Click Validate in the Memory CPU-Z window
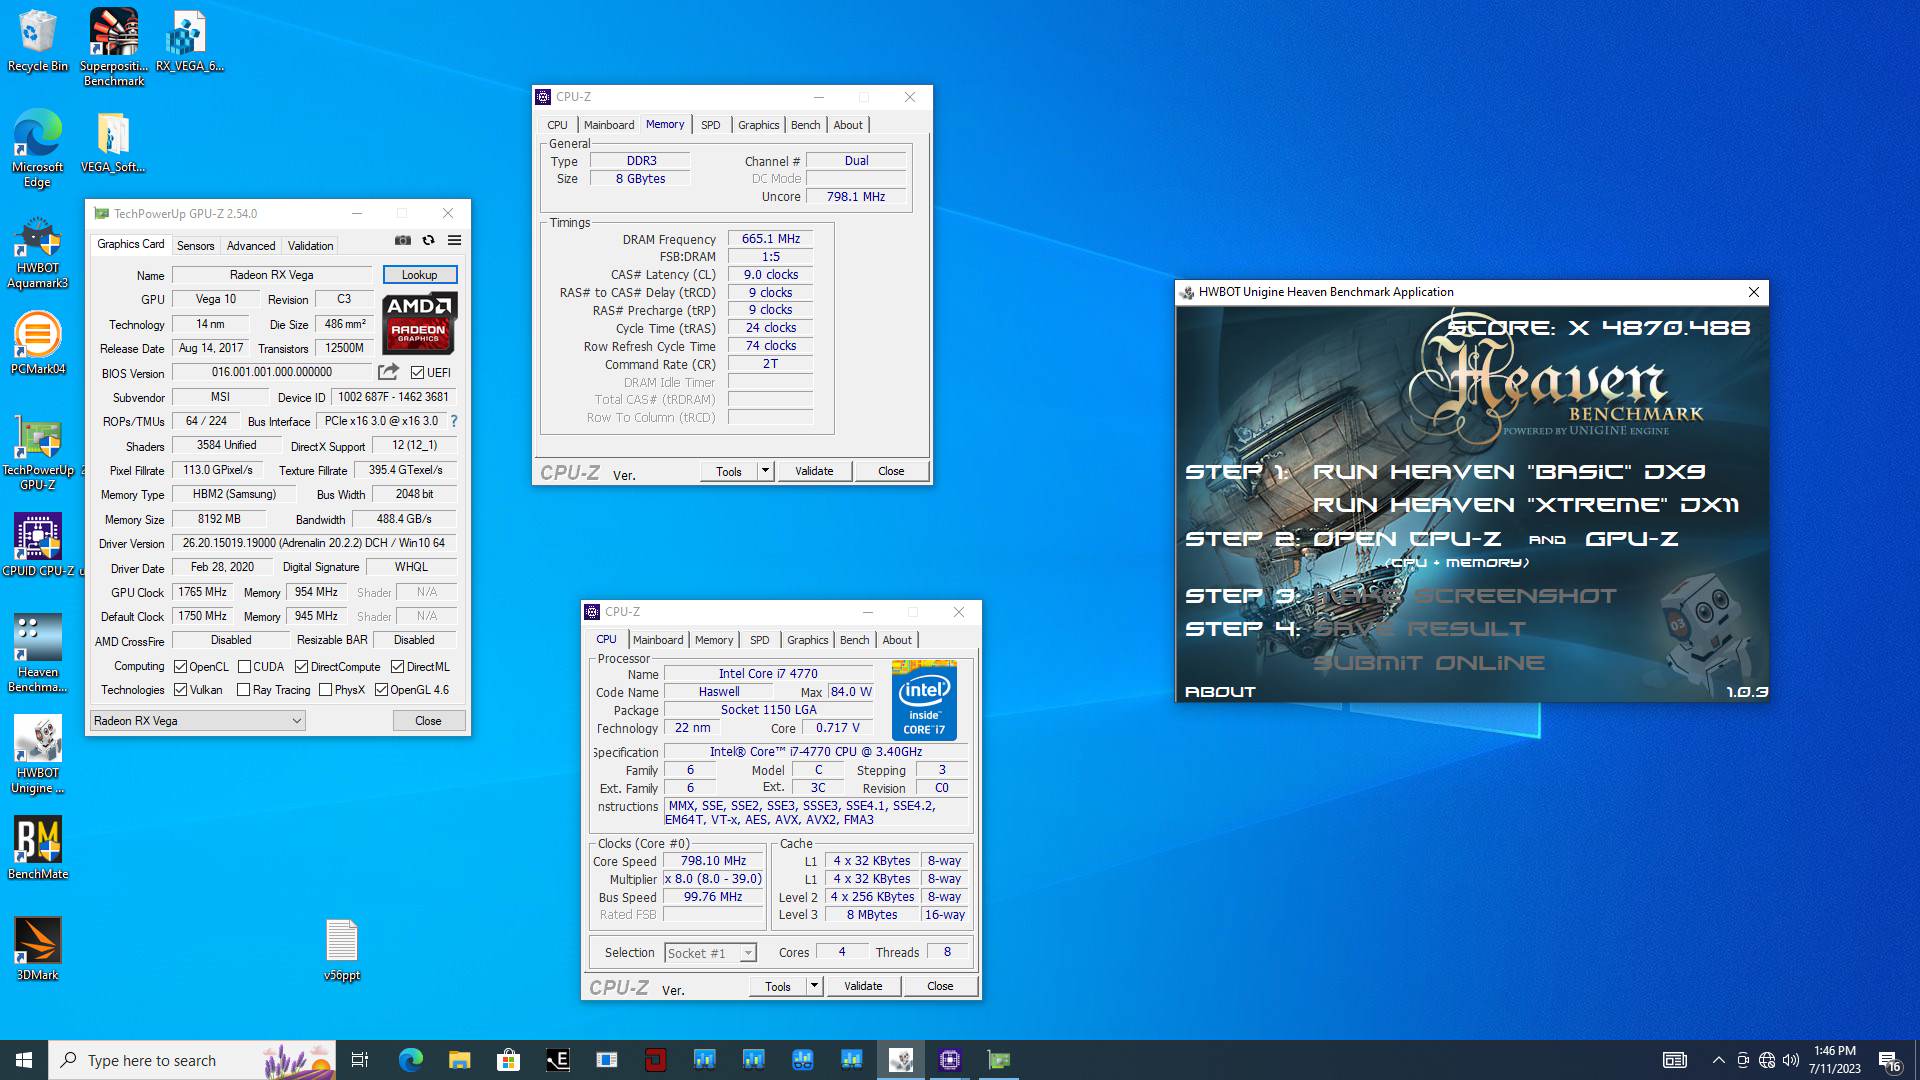This screenshot has width=1920, height=1080. coord(814,471)
